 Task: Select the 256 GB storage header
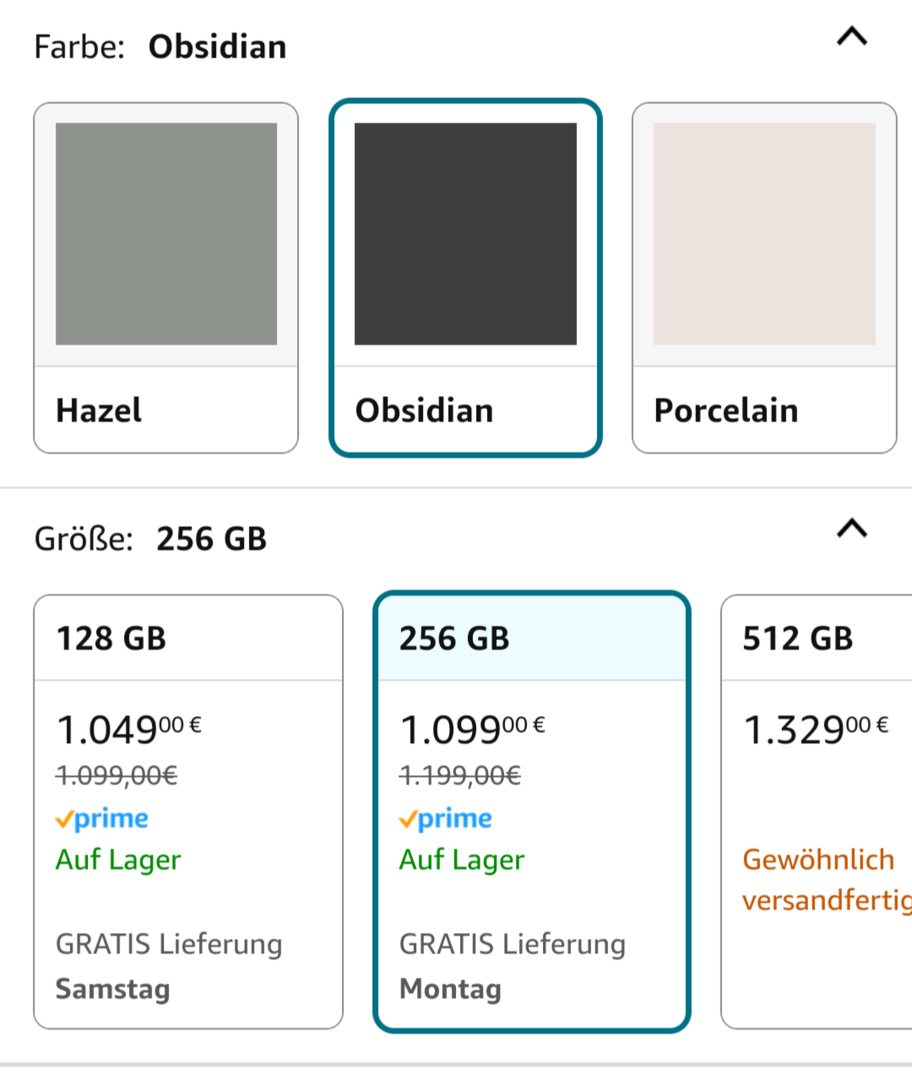coord(454,638)
